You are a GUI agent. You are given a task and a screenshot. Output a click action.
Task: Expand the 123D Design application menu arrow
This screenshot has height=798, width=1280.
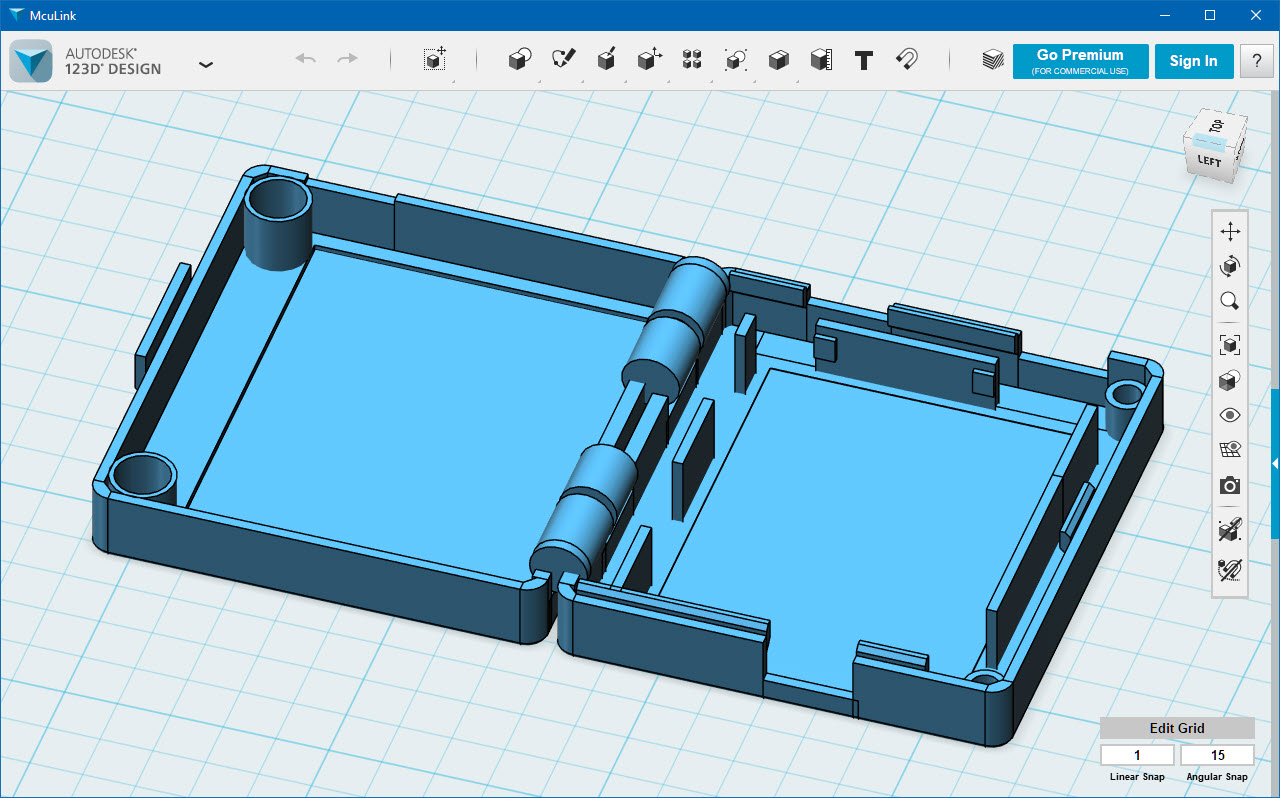(206, 64)
